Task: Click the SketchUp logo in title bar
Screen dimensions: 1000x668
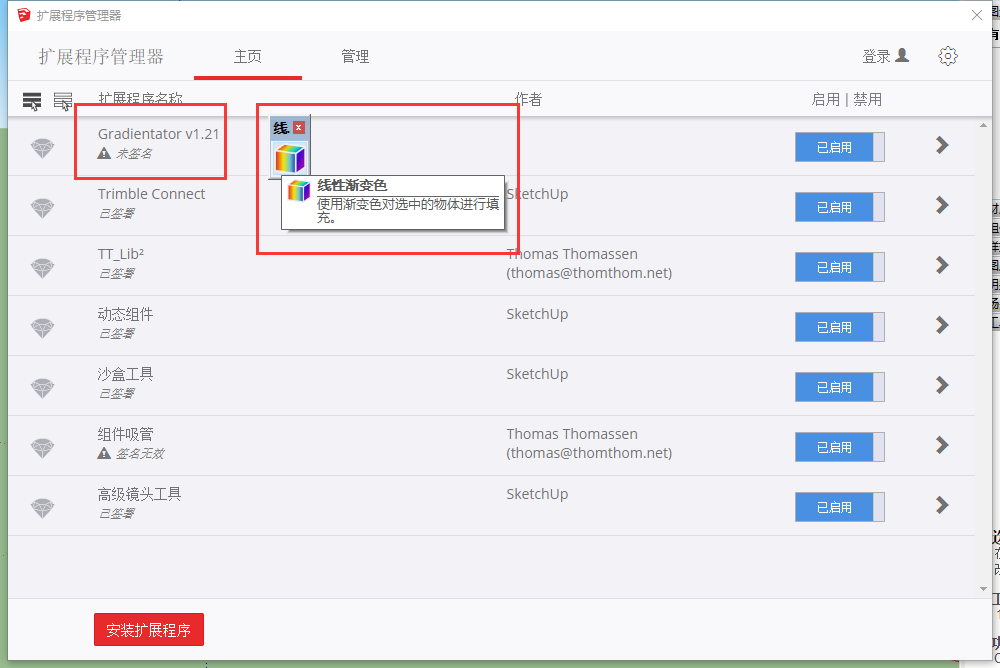Action: (24, 15)
